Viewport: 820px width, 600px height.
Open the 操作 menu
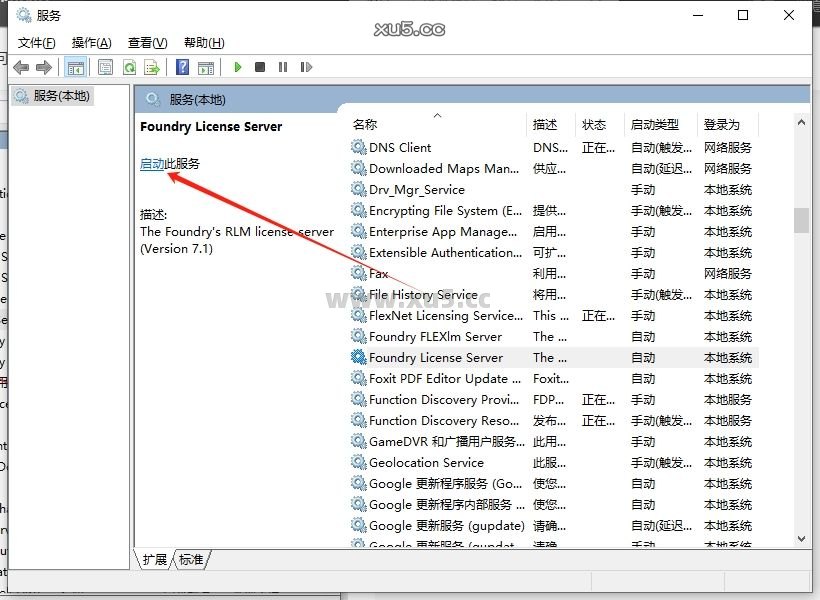[91, 42]
